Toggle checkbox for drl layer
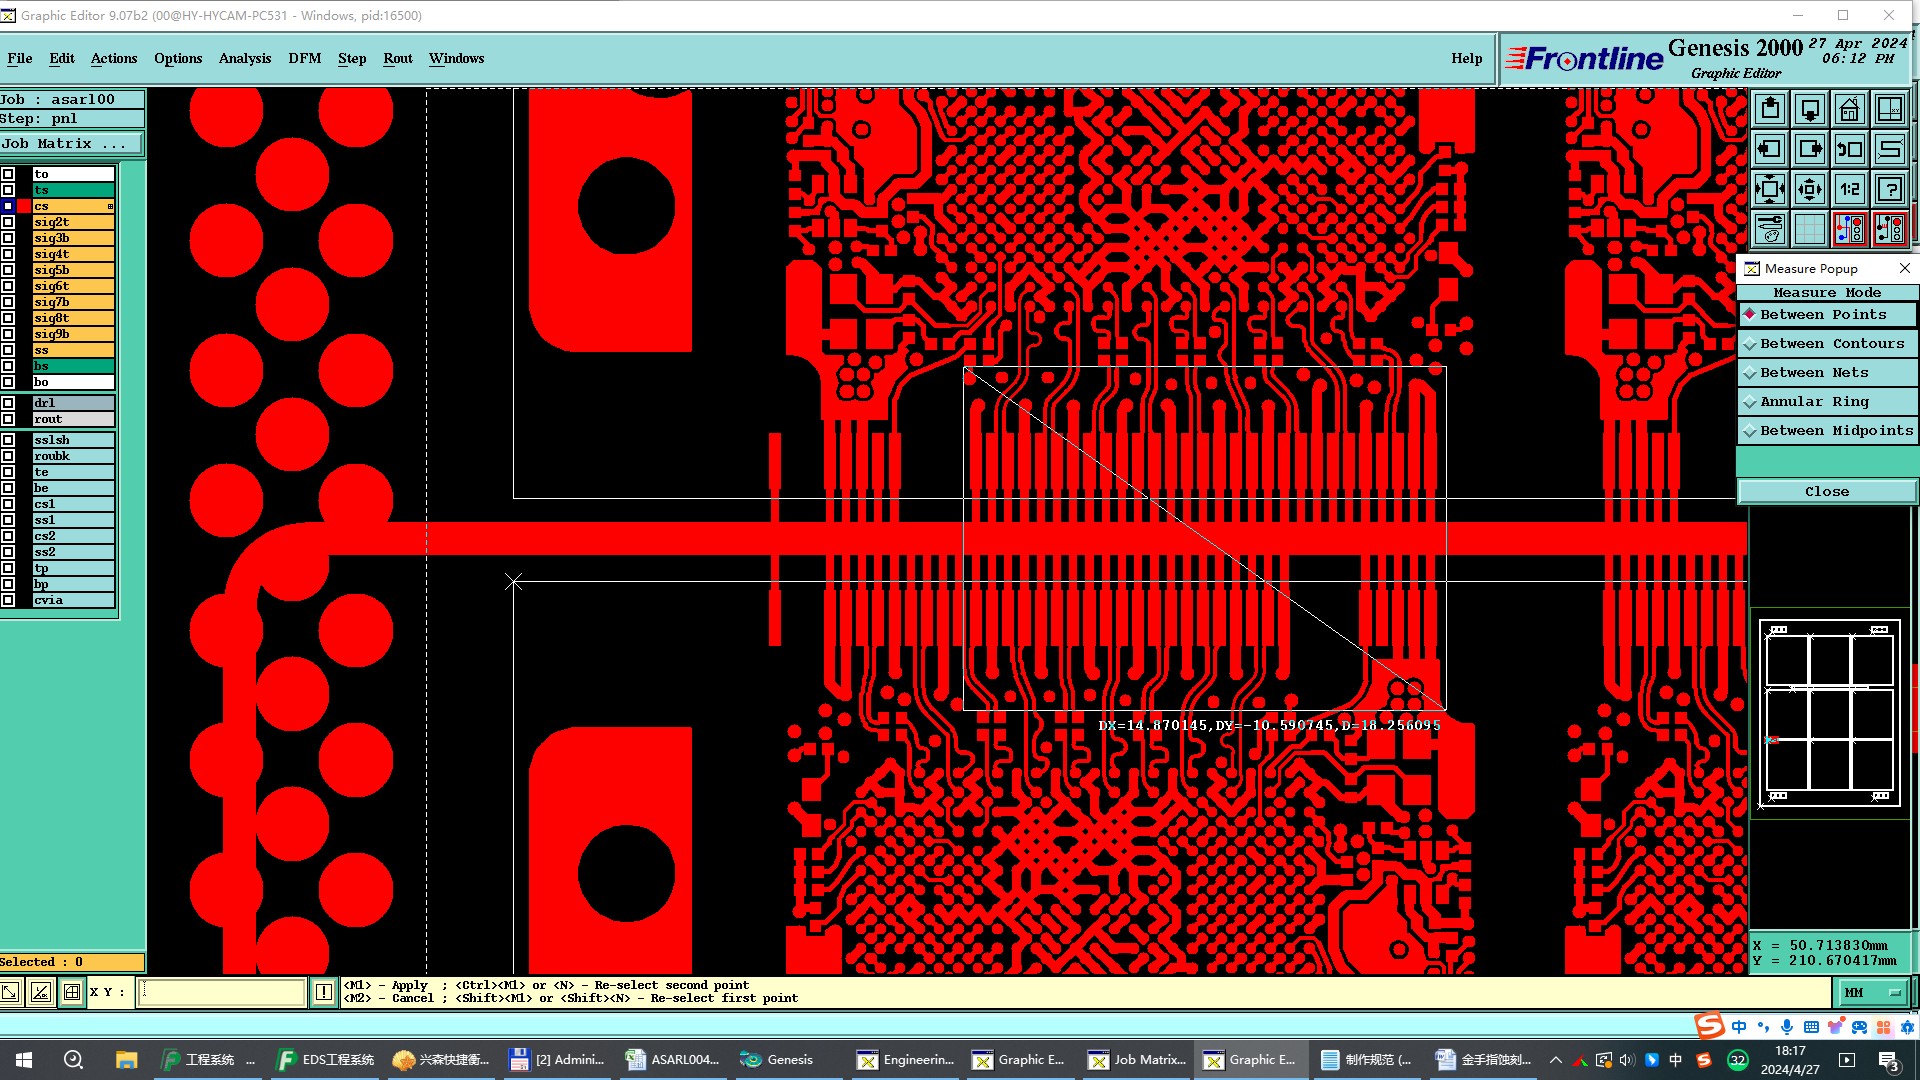Image resolution: width=1920 pixels, height=1080 pixels. tap(8, 403)
